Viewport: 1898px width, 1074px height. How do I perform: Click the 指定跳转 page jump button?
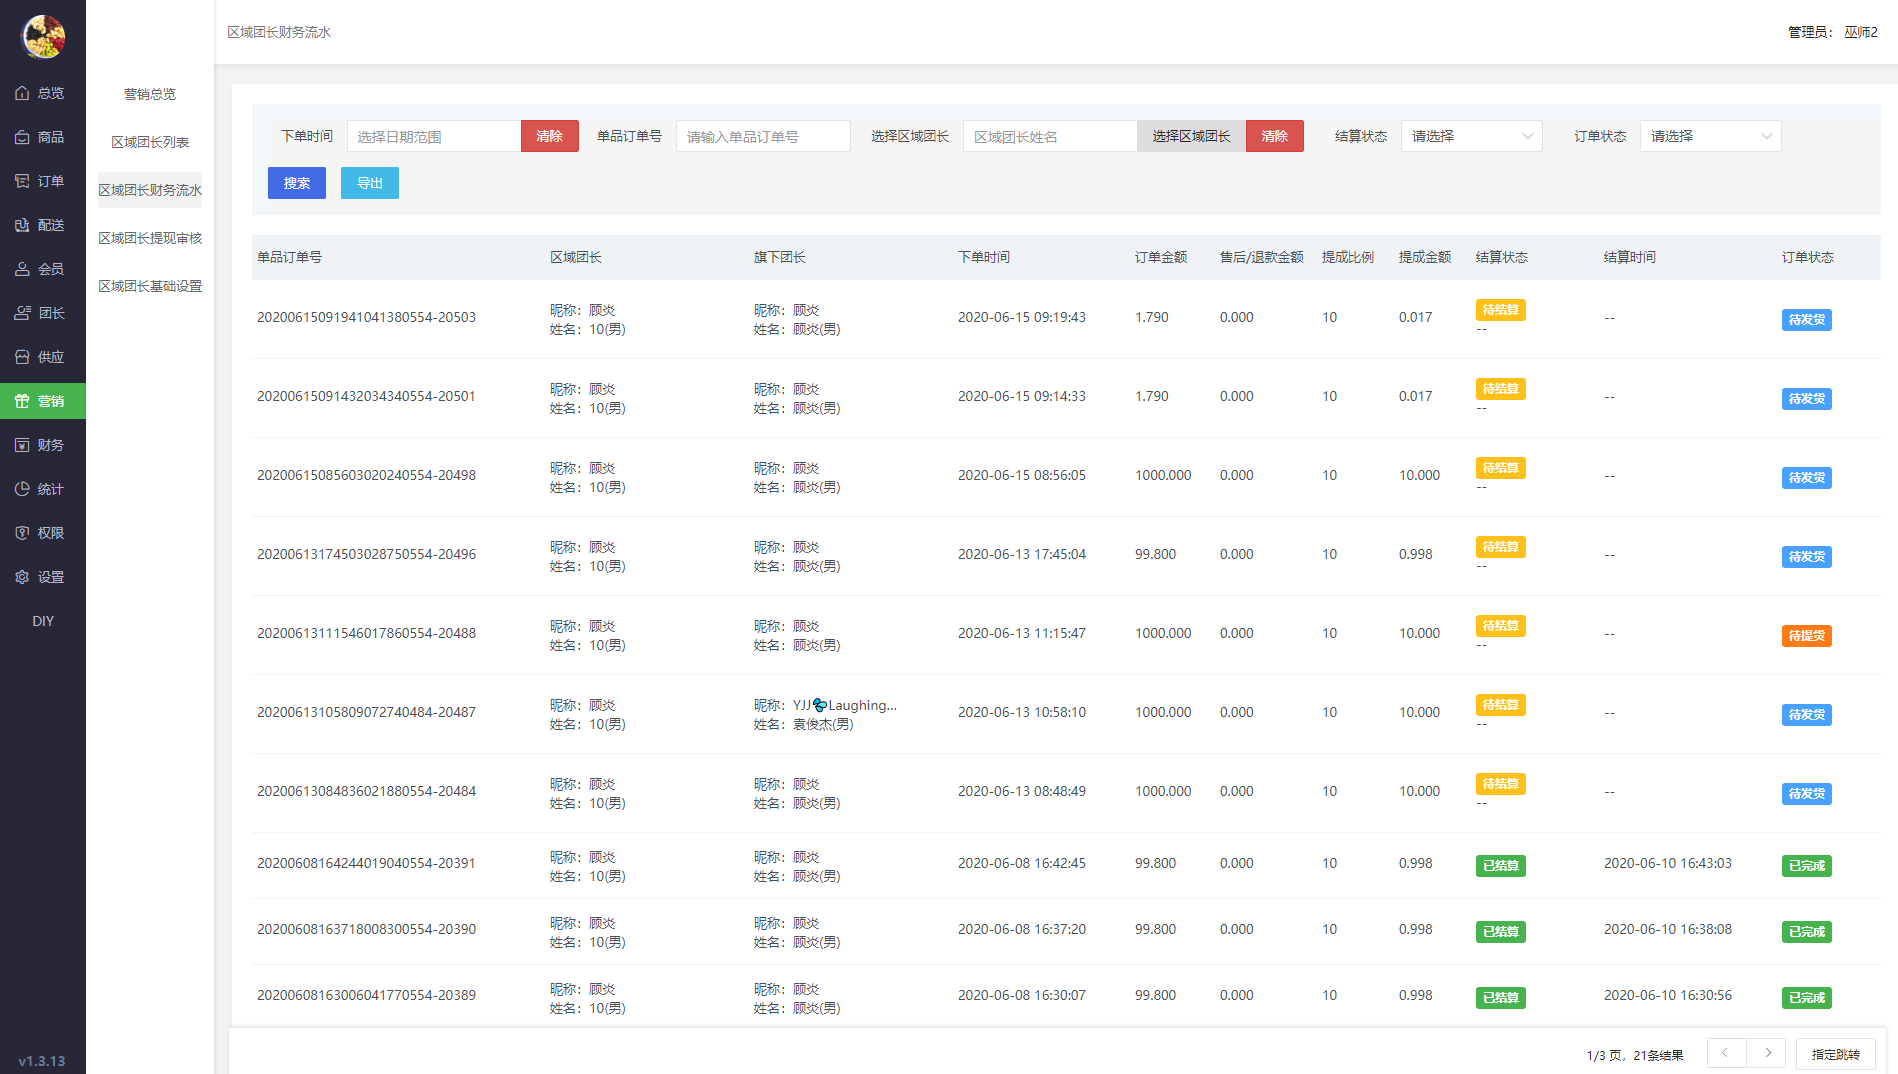point(1835,1054)
